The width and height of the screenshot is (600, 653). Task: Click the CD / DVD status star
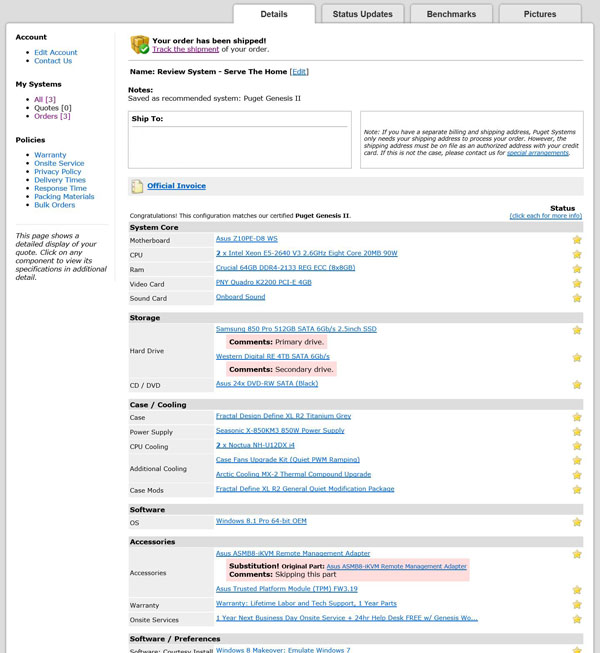click(x=577, y=384)
